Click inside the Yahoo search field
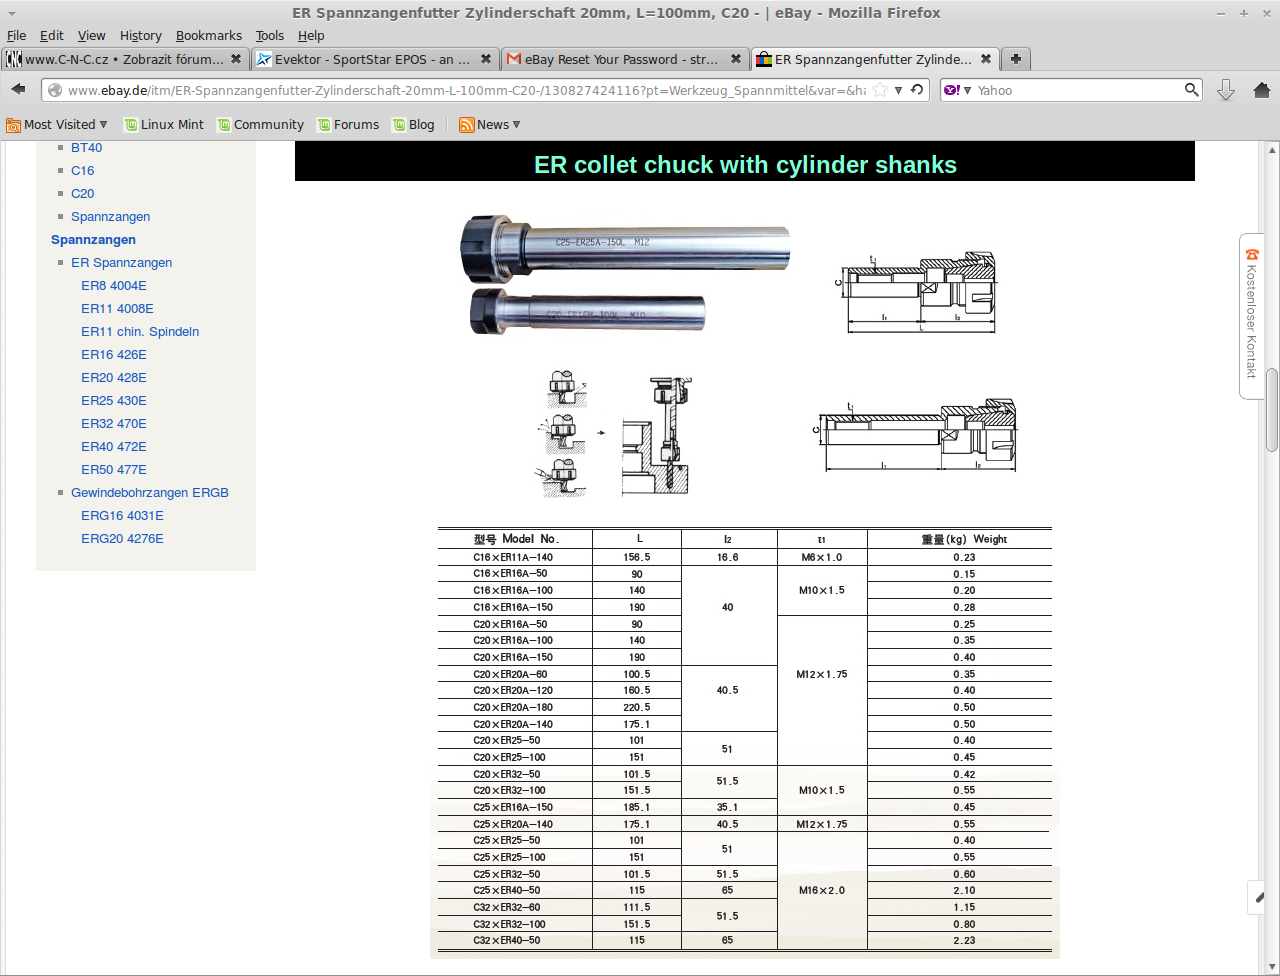The height and width of the screenshot is (976, 1280). pos(1075,90)
